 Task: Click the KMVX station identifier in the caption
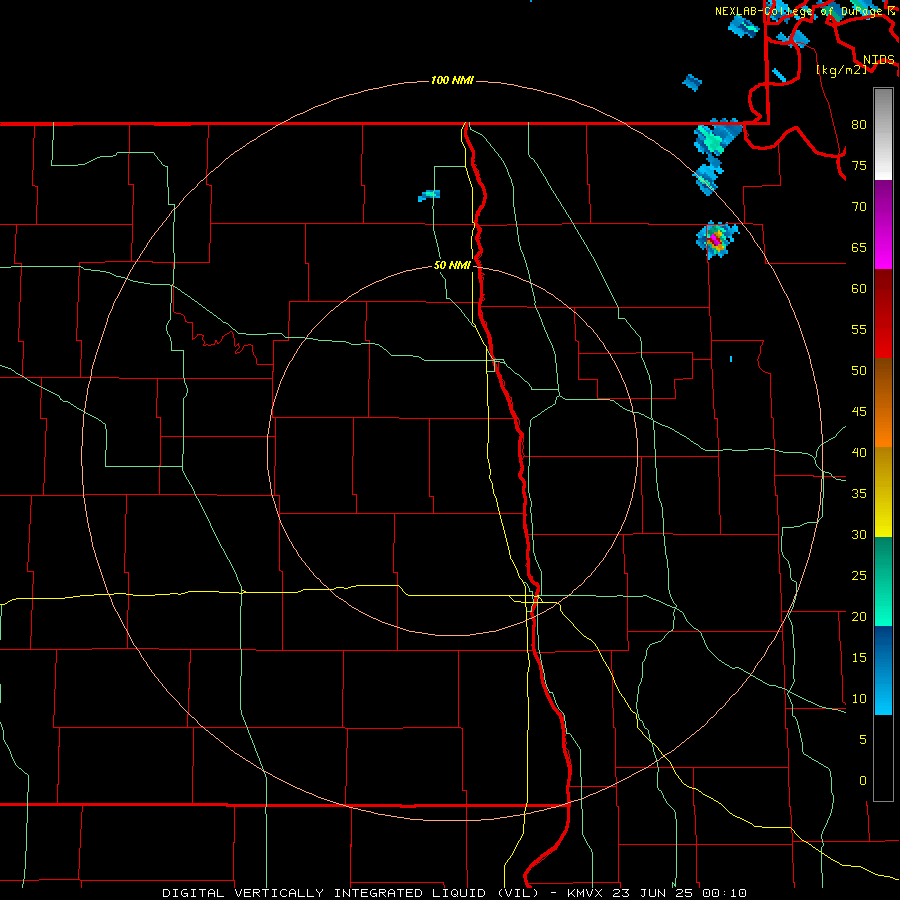[585, 893]
